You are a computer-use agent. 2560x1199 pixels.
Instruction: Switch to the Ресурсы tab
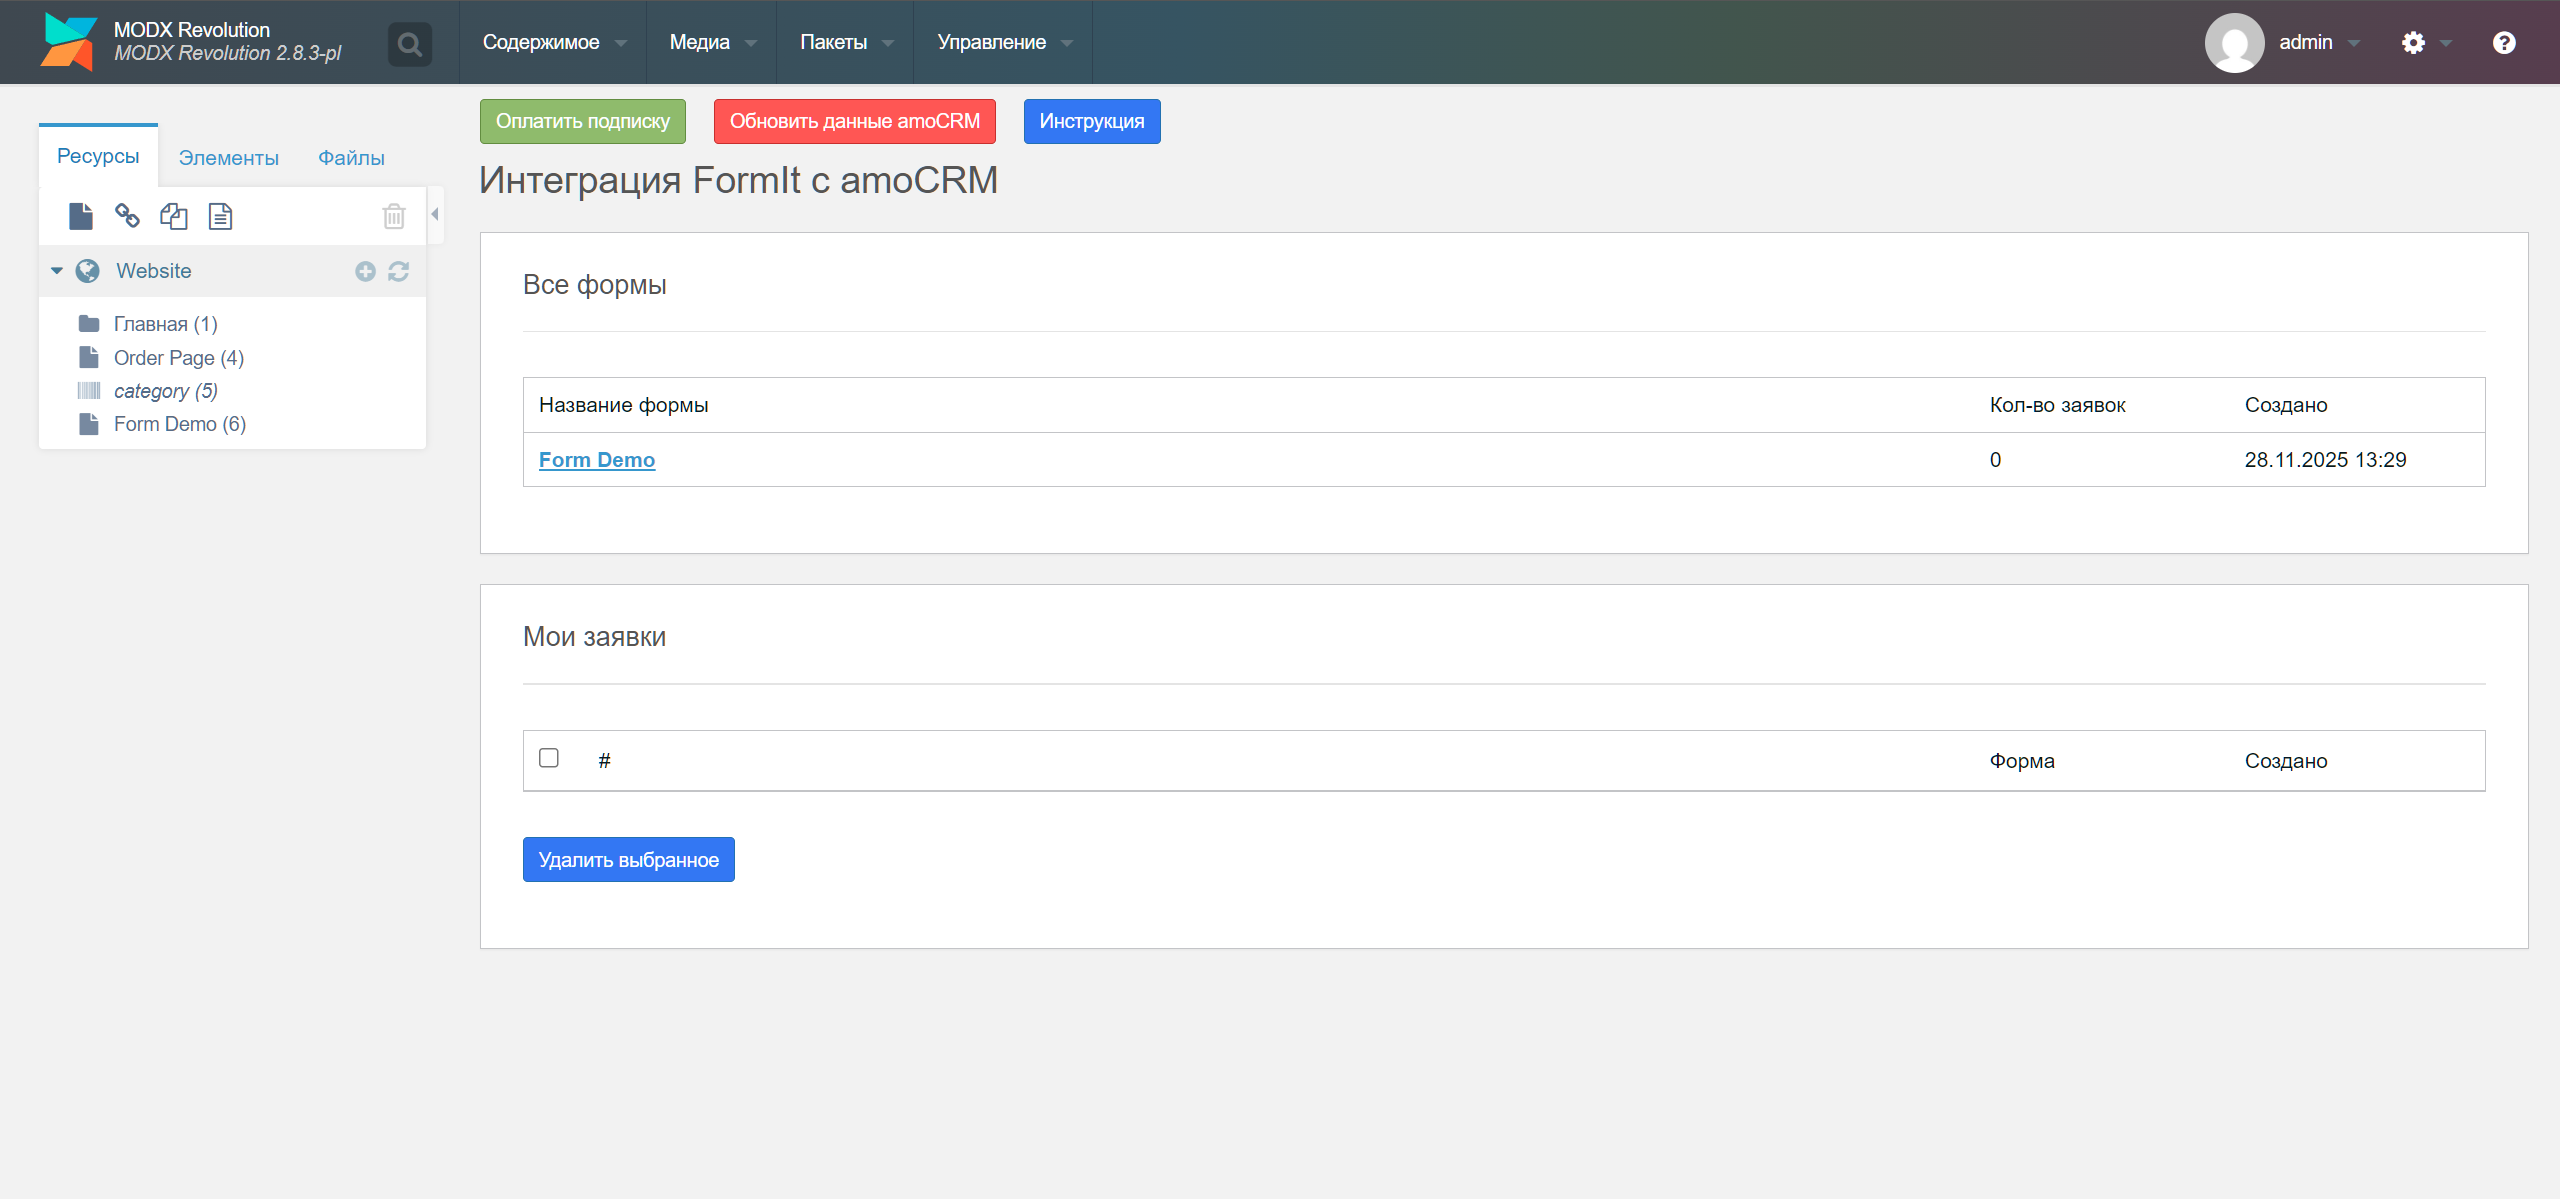[98, 156]
